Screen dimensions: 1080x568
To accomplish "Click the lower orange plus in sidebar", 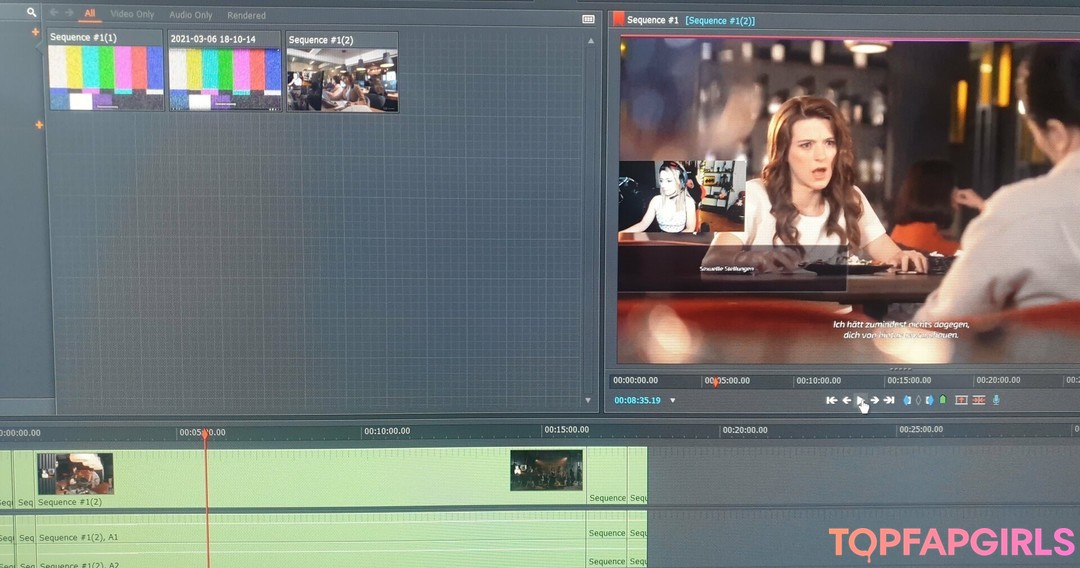I will 39,125.
